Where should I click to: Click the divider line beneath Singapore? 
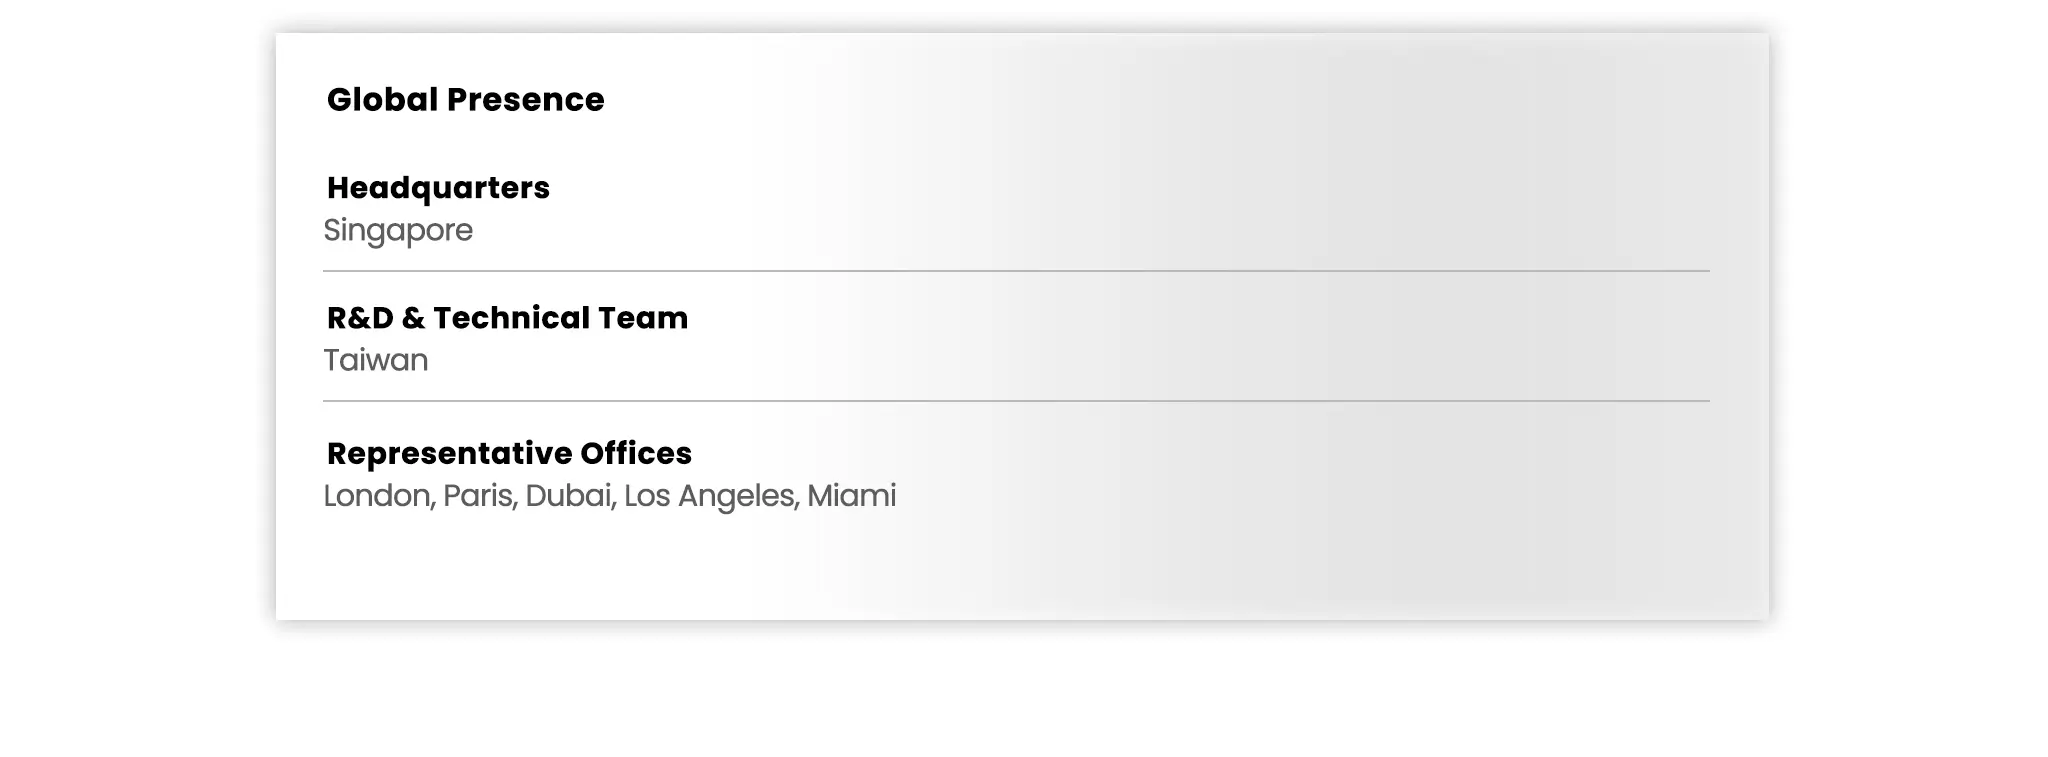(x=1016, y=271)
